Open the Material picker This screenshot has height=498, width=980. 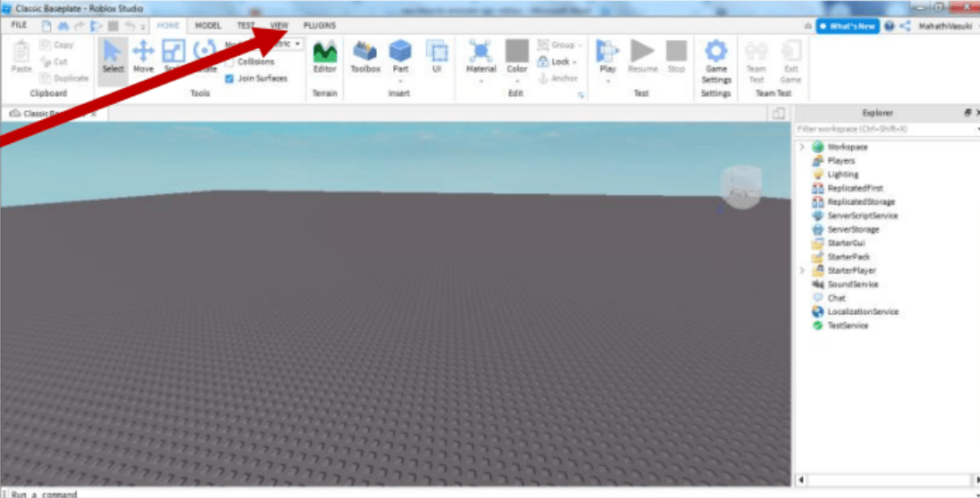point(481,57)
